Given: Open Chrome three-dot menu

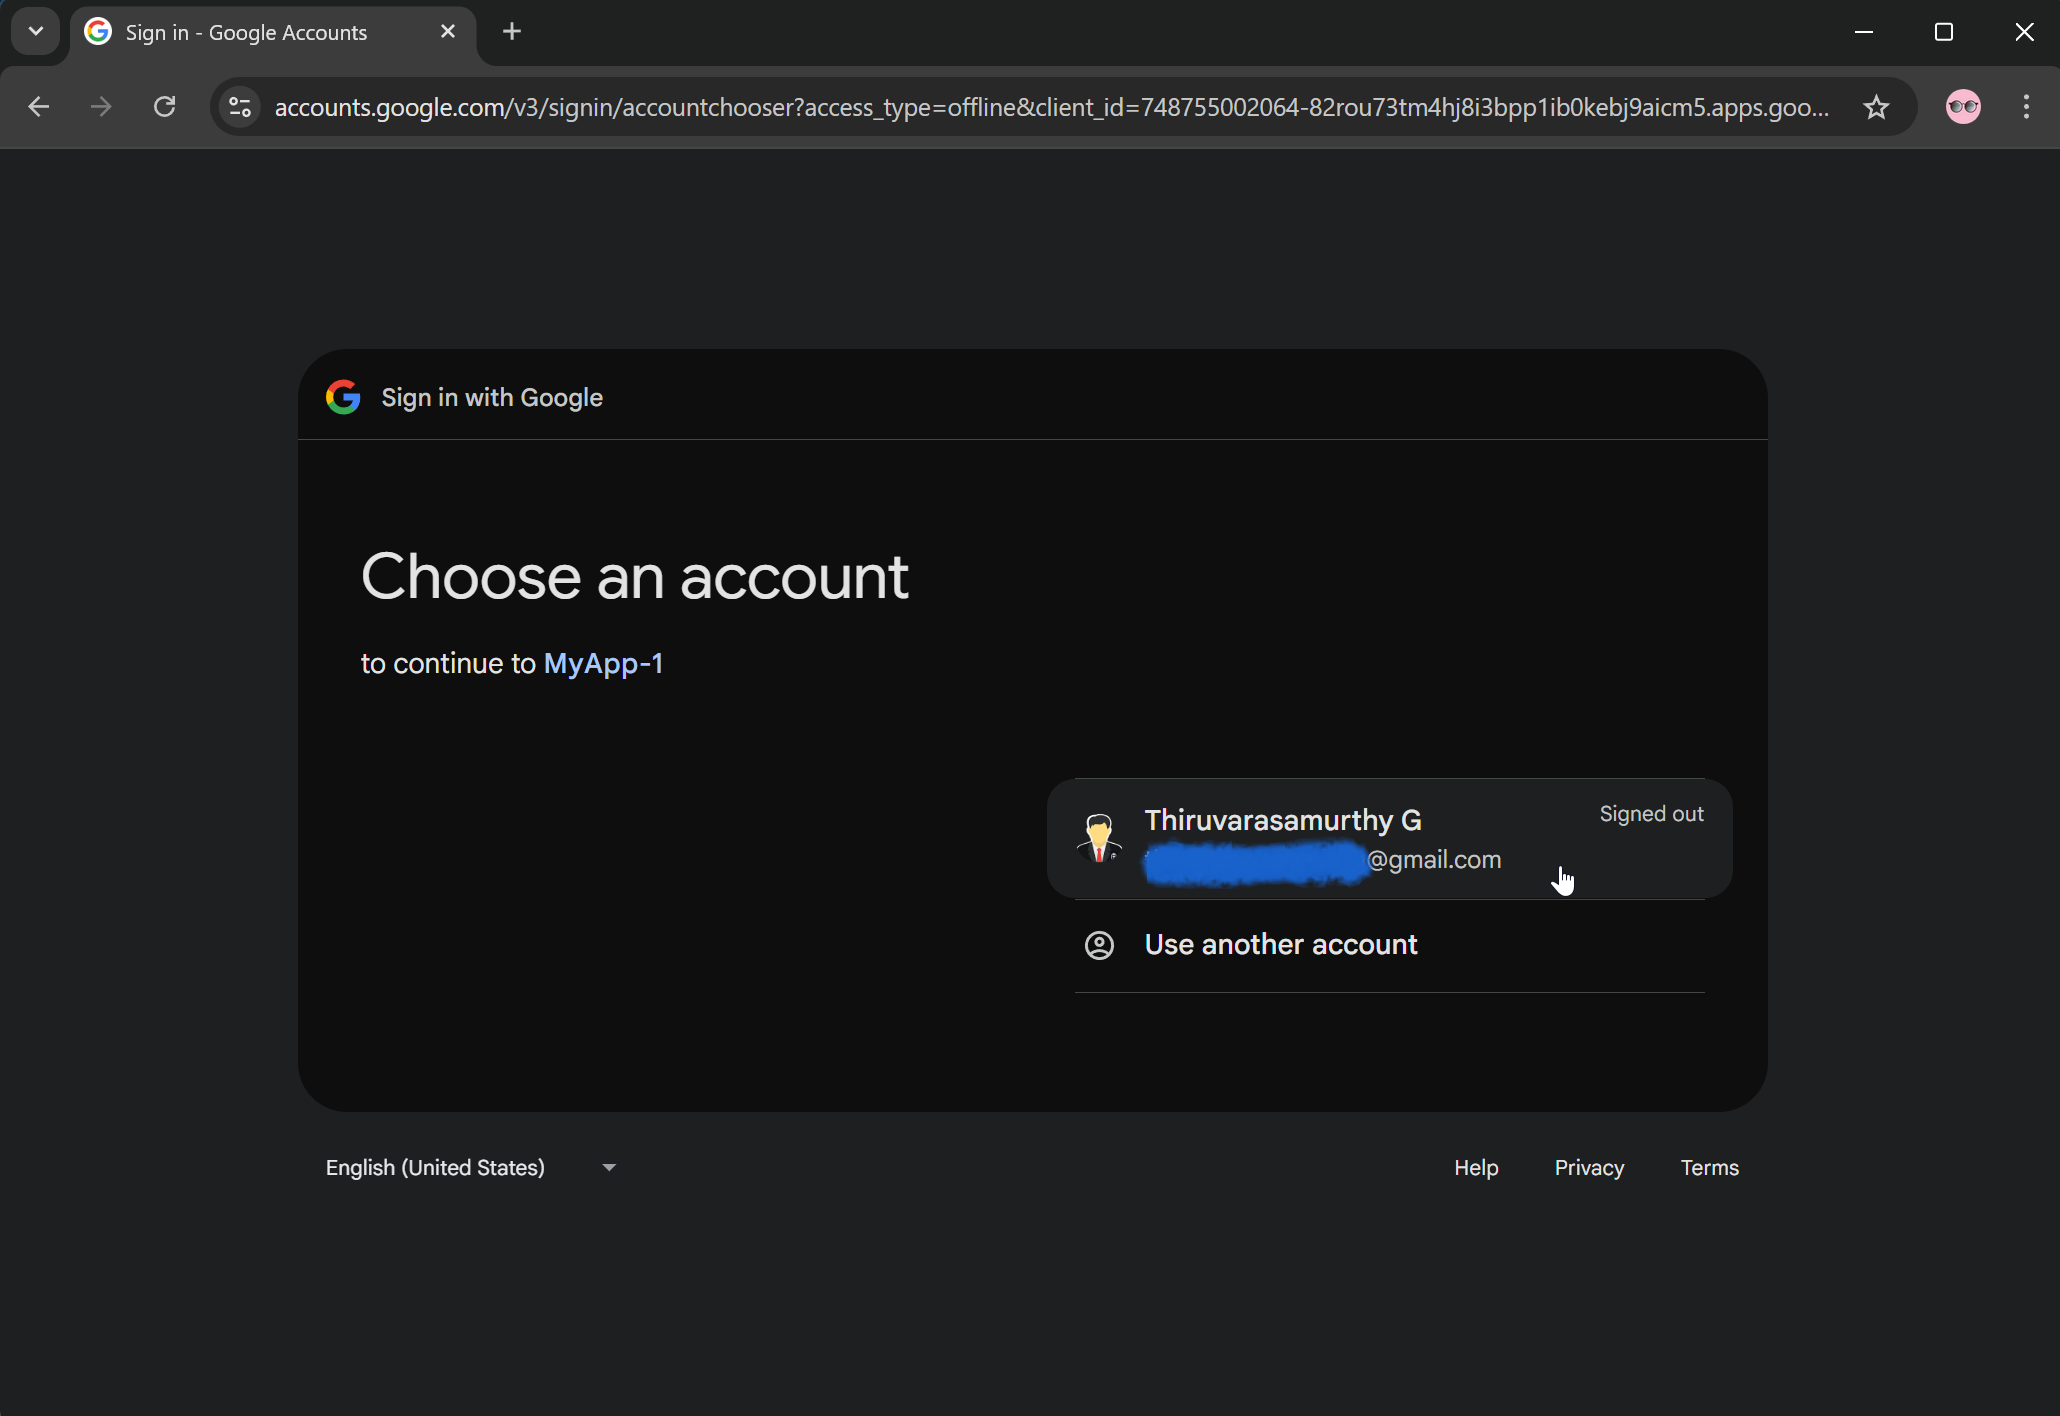Looking at the screenshot, I should point(2026,107).
